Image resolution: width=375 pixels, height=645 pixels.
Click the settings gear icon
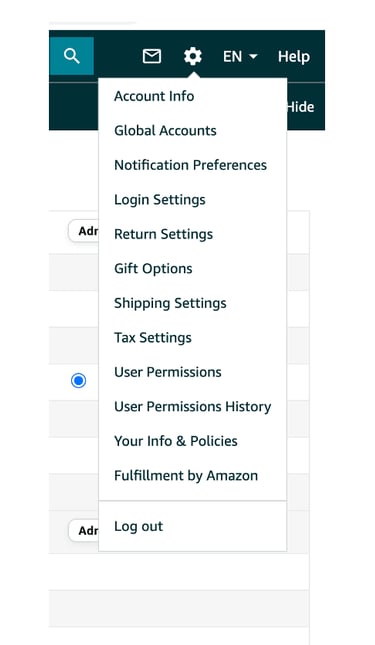point(192,56)
